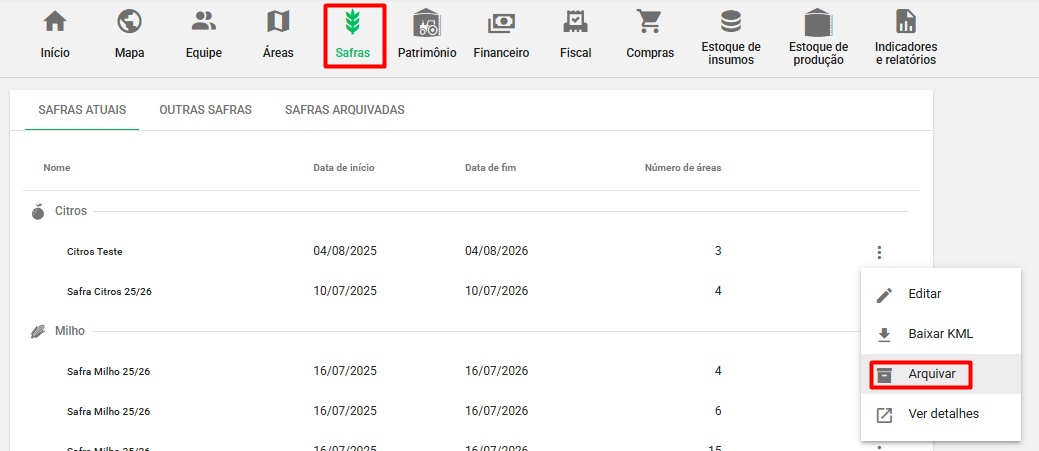The height and width of the screenshot is (451, 1039).
Task: Select the Safra Citros 25/26 row
Action: 109,291
